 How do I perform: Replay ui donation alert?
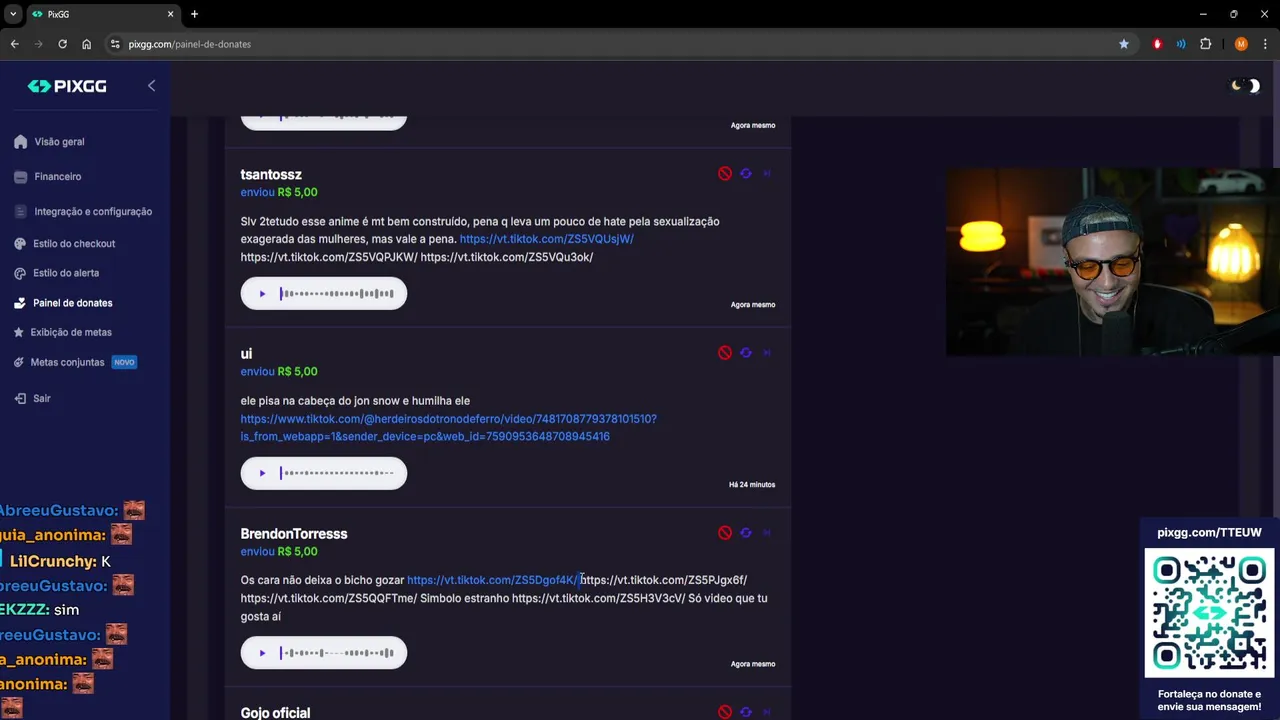tap(746, 353)
